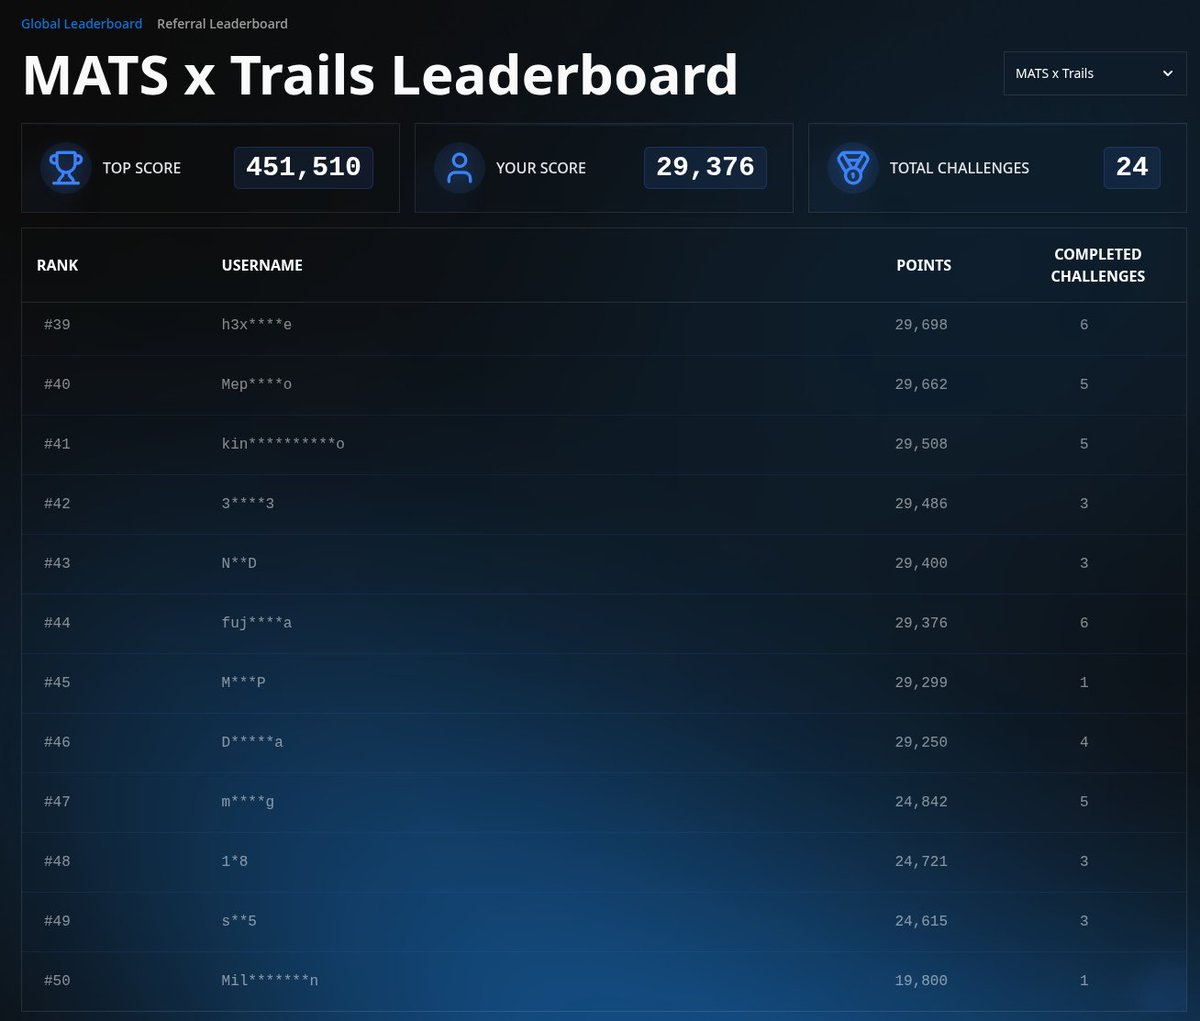Click the TOTAL CHALLENGES label
This screenshot has height=1021, width=1200.
[x=959, y=168]
